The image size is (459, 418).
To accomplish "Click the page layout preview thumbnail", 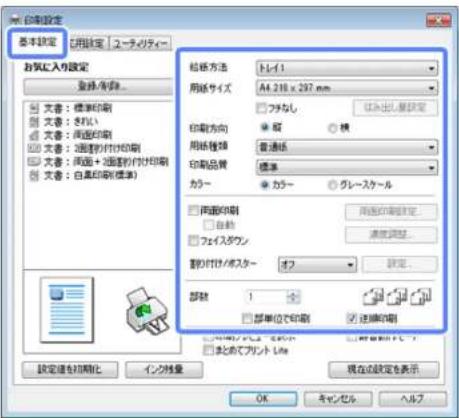I will click(x=67, y=310).
